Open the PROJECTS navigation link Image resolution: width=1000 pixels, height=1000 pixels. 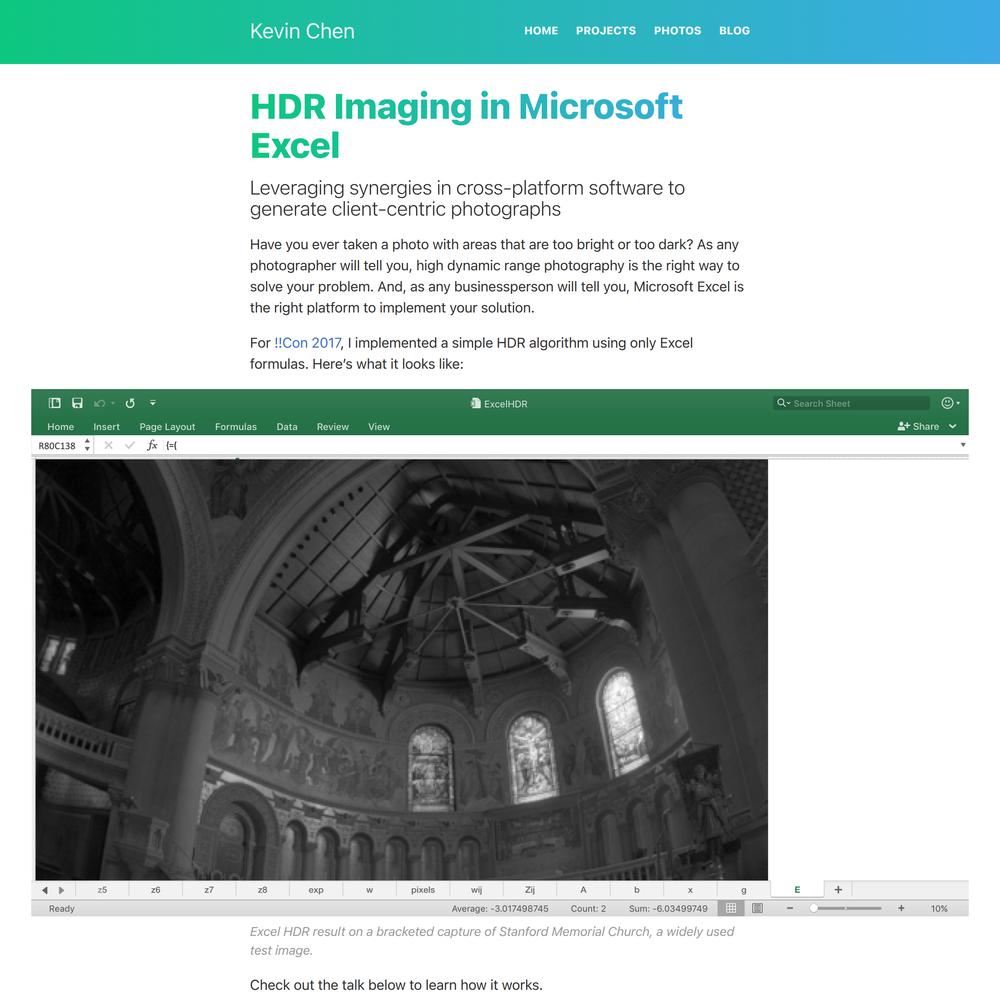[x=606, y=31]
